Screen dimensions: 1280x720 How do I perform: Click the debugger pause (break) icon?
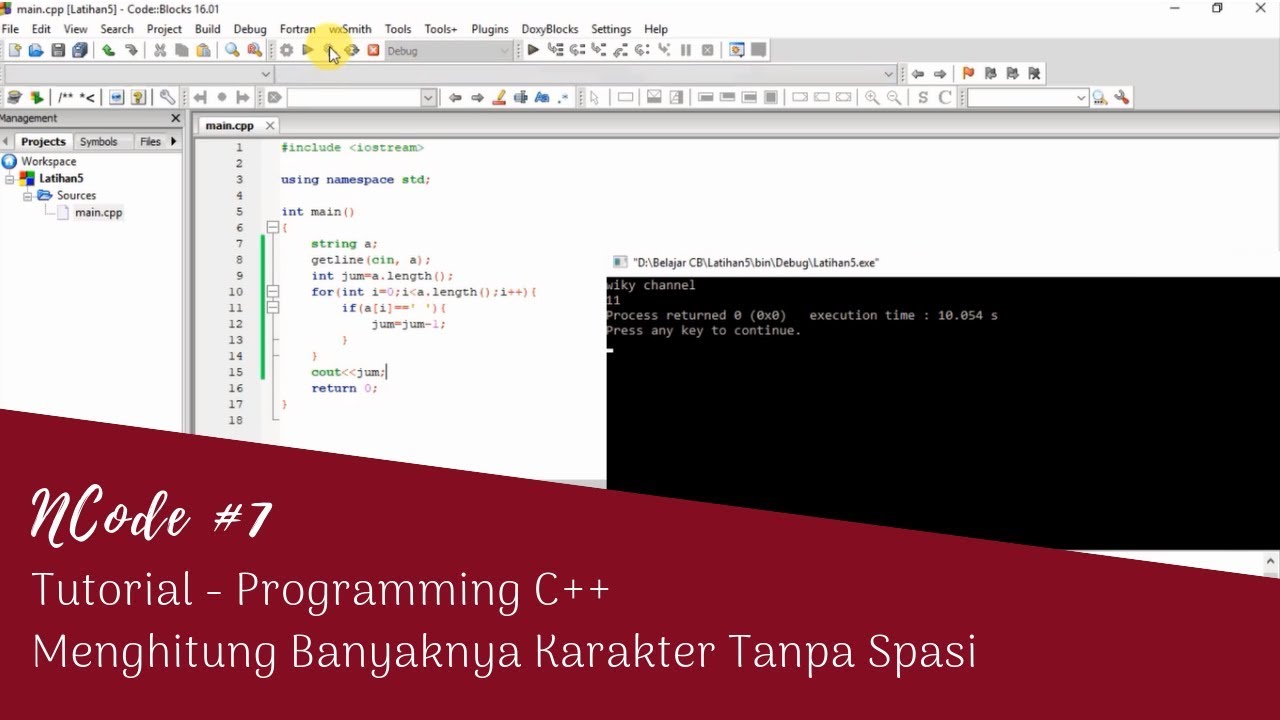click(686, 50)
